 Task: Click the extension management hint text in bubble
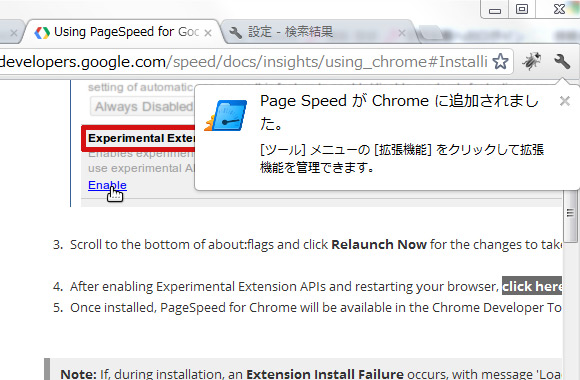click(402, 158)
